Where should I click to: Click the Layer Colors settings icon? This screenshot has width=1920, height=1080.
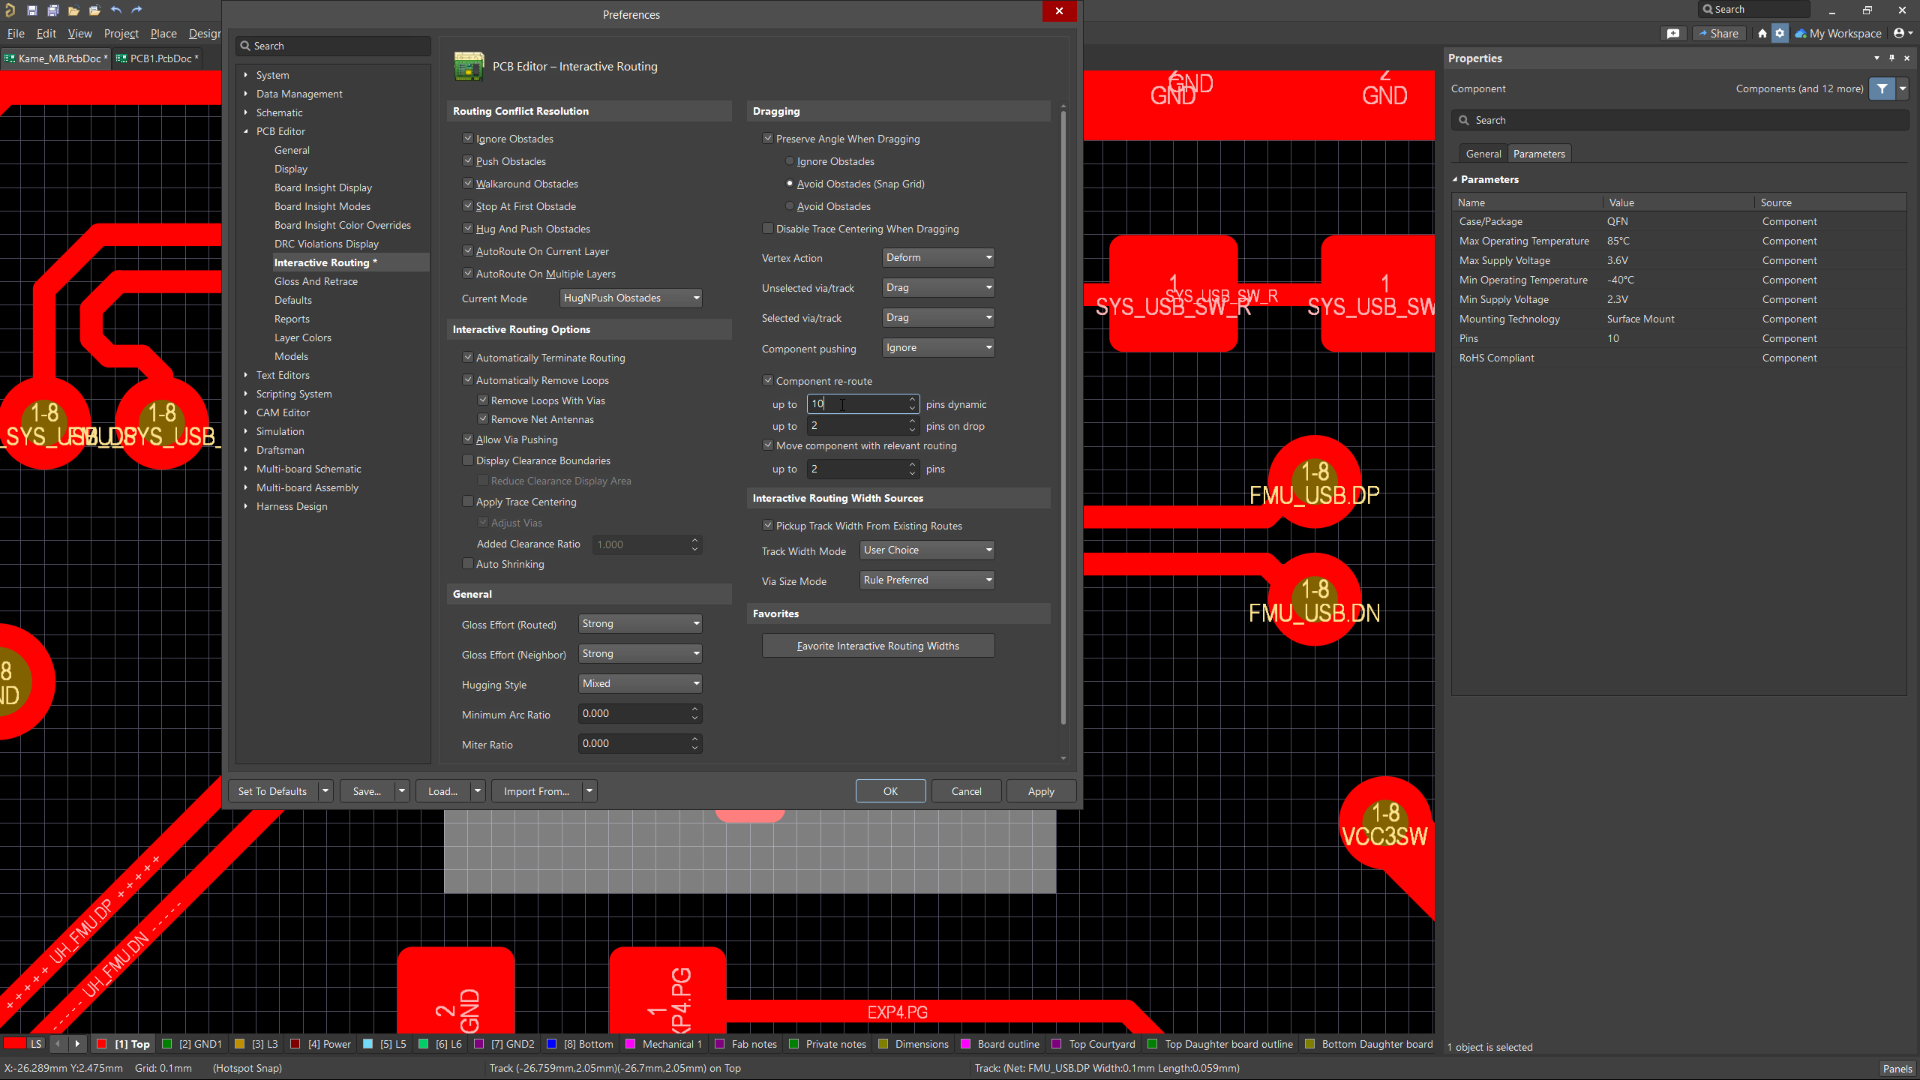pos(303,338)
